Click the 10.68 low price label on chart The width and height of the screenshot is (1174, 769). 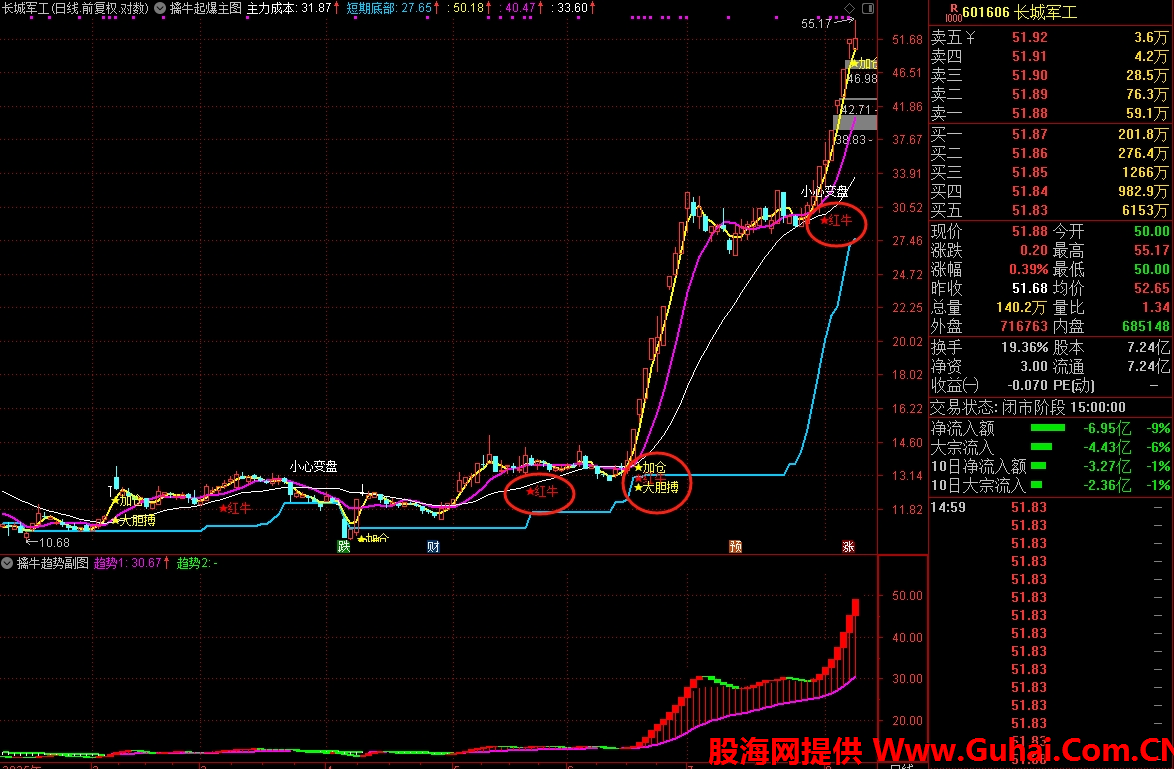click(54, 543)
